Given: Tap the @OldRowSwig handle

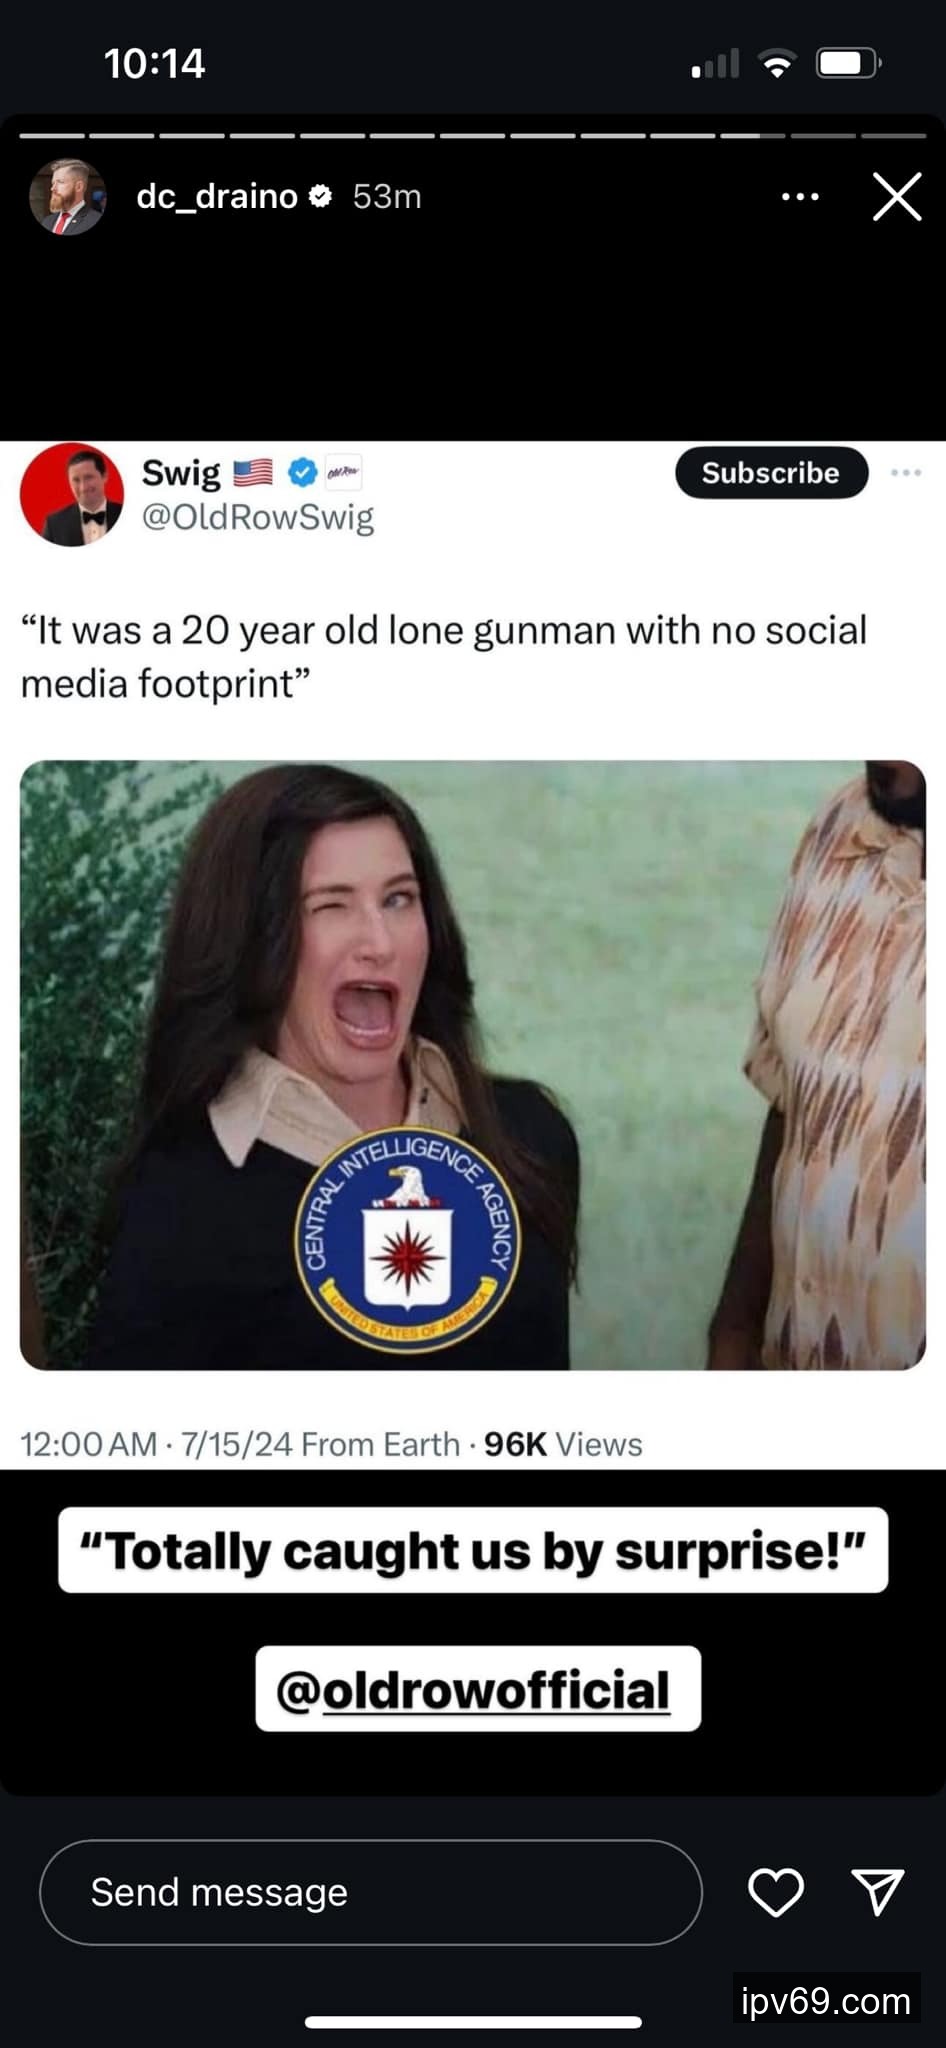Looking at the screenshot, I should coord(258,517).
